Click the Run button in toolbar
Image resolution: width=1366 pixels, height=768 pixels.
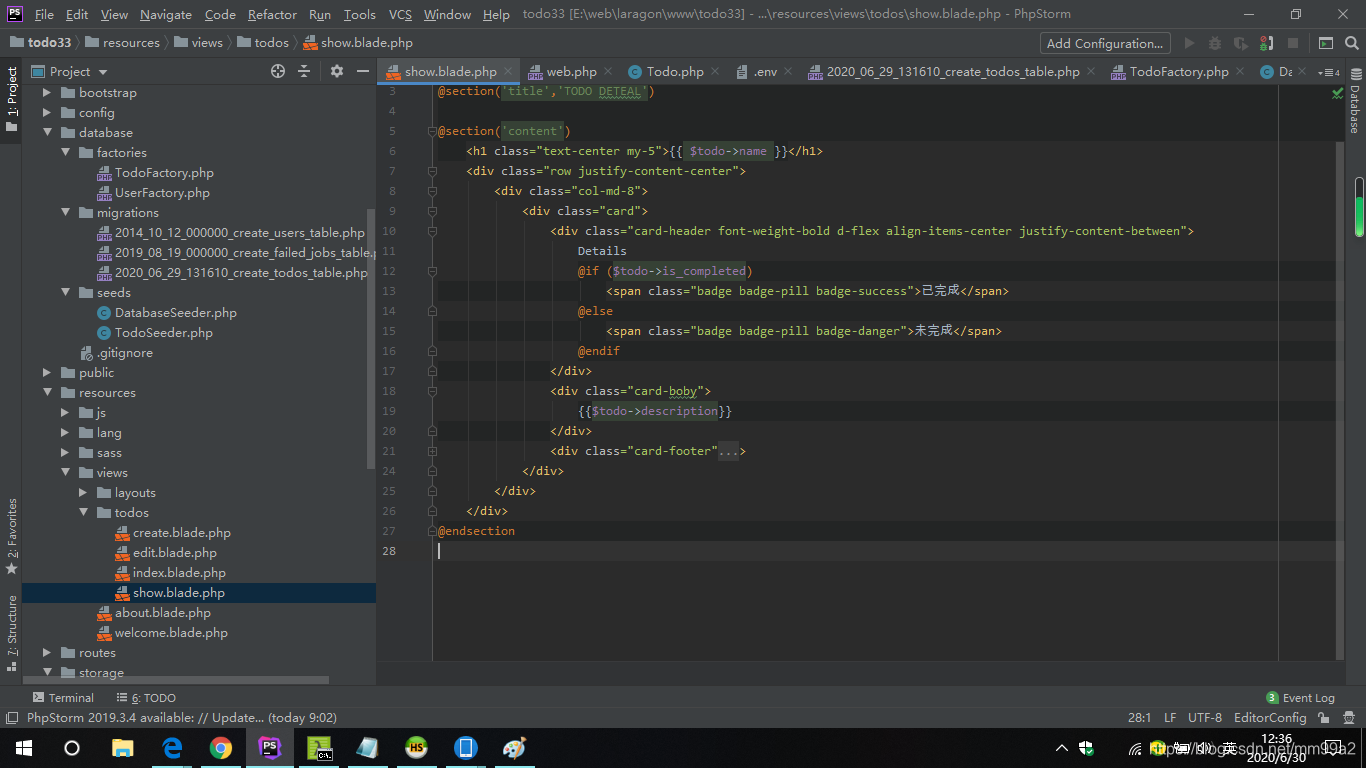1189,43
